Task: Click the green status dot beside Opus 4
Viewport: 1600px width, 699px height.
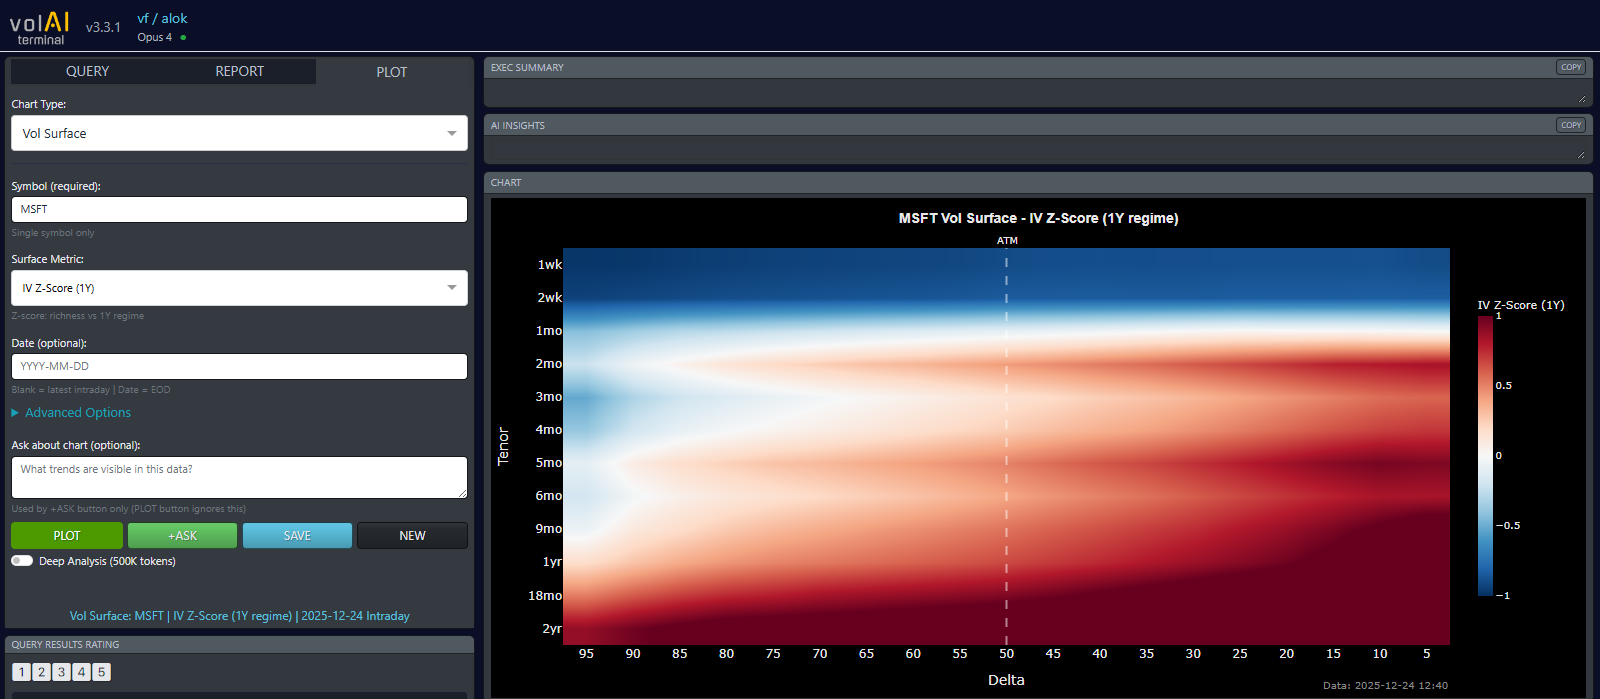Action: click(183, 38)
